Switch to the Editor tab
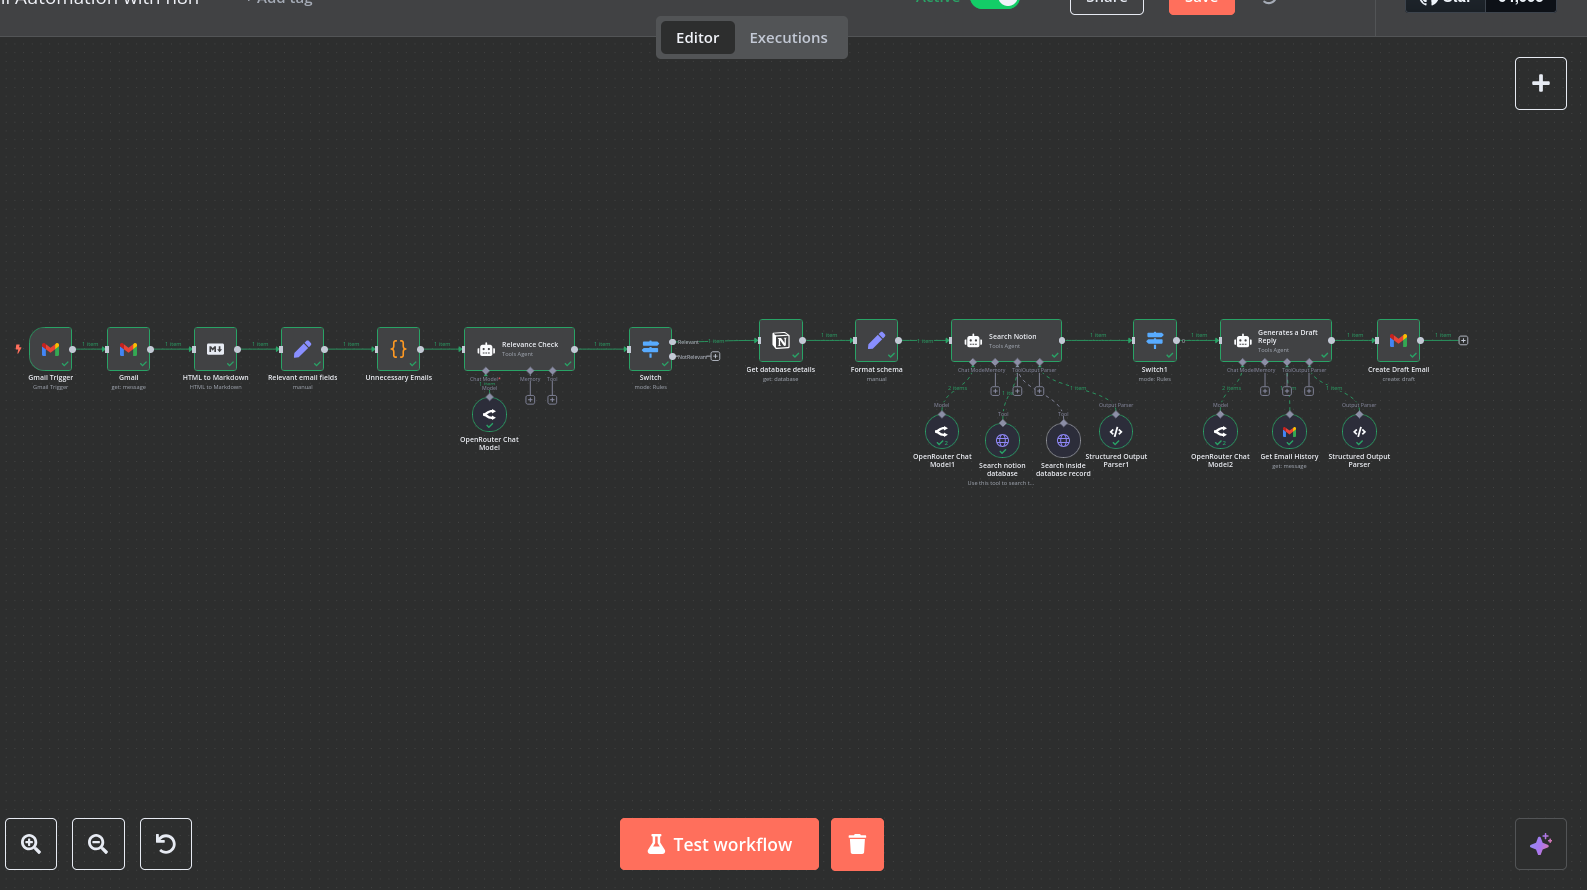Screen dimensions: 1587x890 (697, 38)
